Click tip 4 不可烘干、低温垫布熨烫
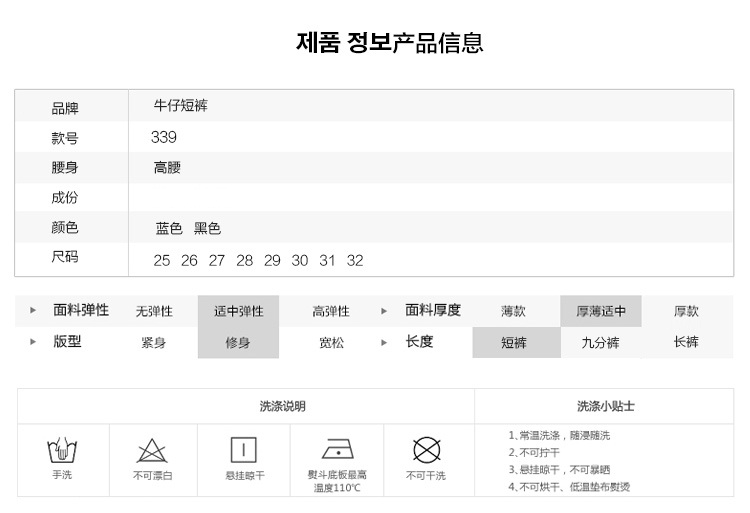 tap(569, 487)
